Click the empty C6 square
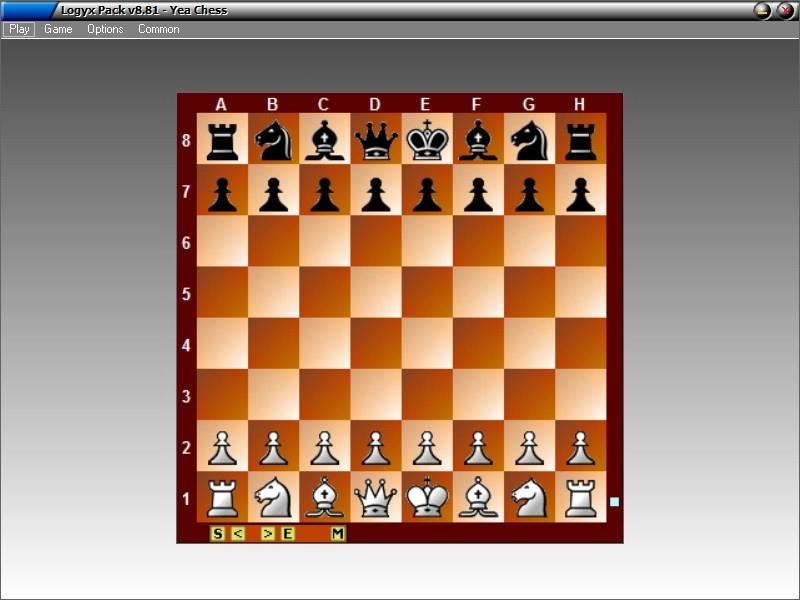800x600 pixels. click(x=325, y=241)
